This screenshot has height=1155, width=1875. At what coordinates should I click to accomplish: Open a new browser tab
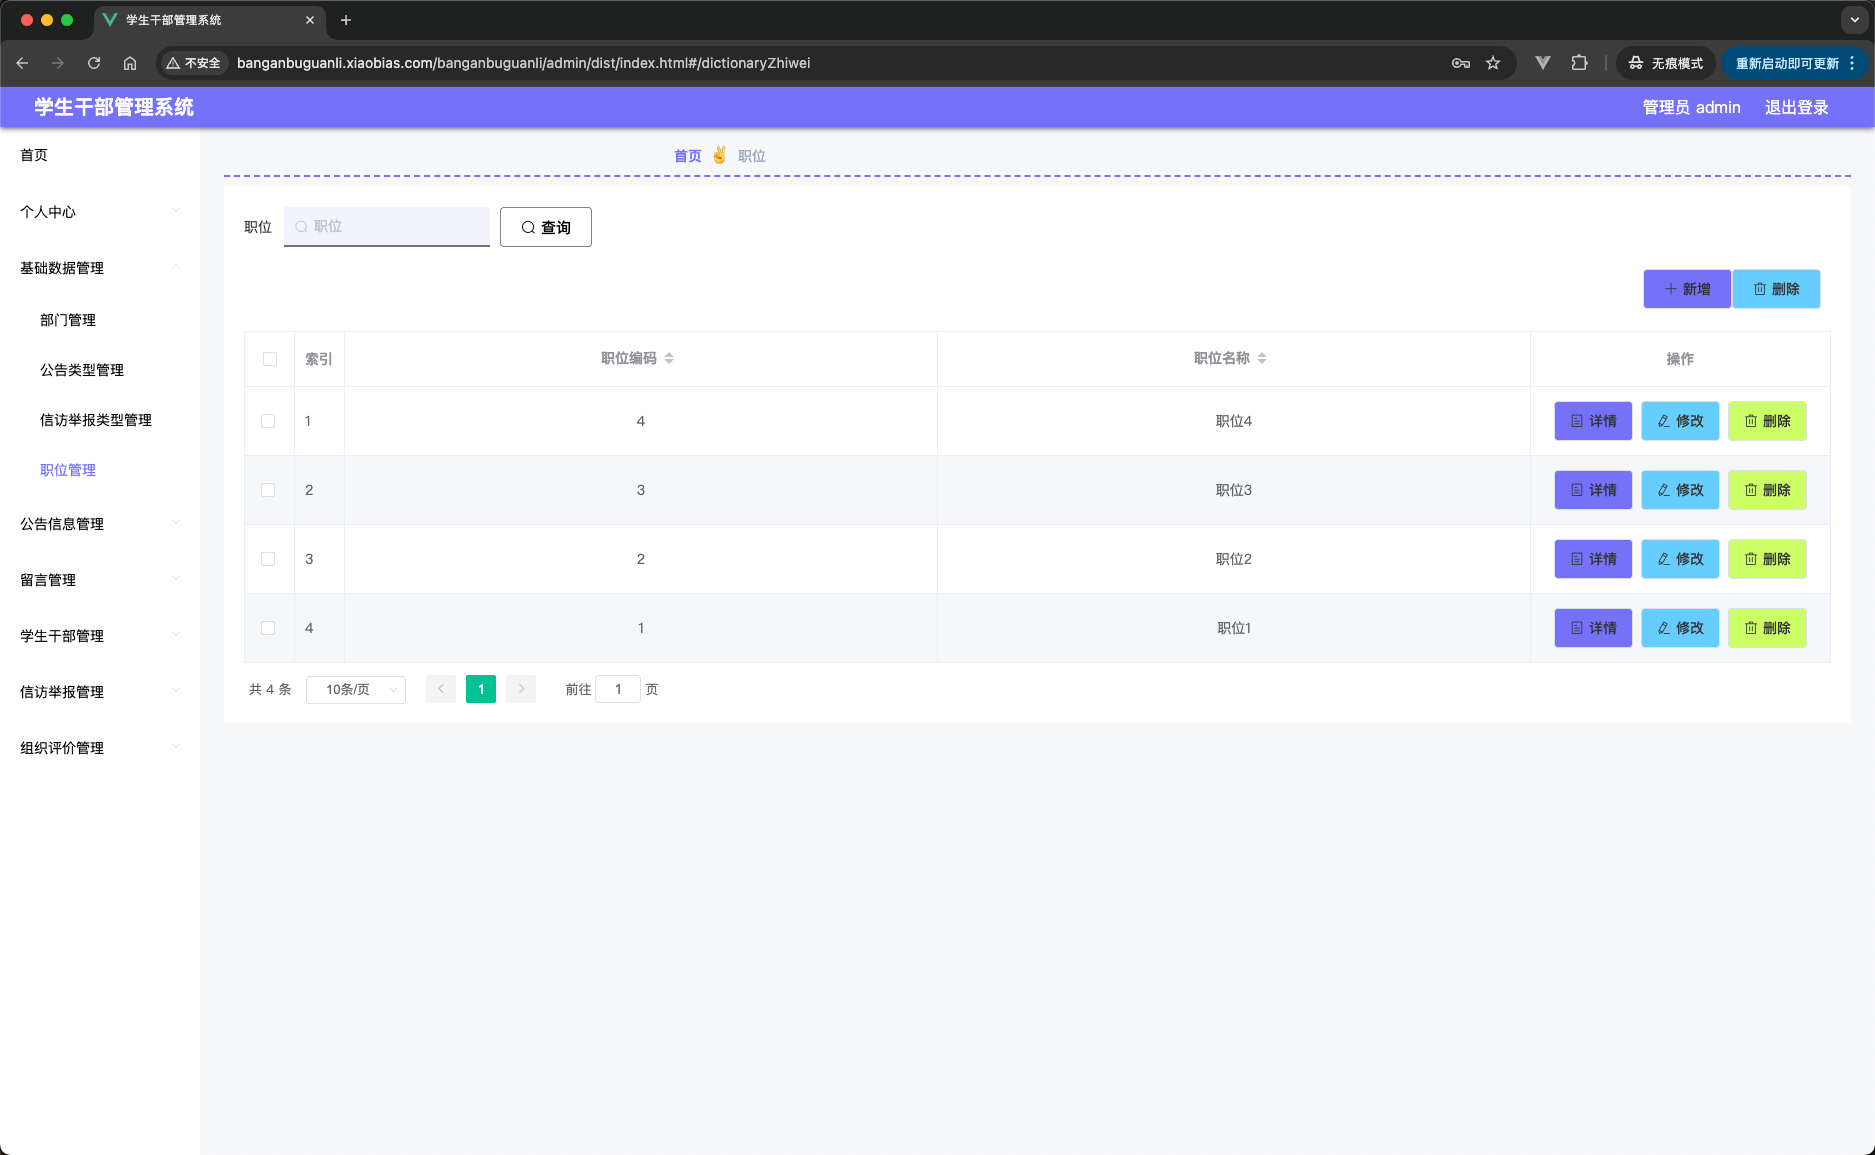point(346,20)
